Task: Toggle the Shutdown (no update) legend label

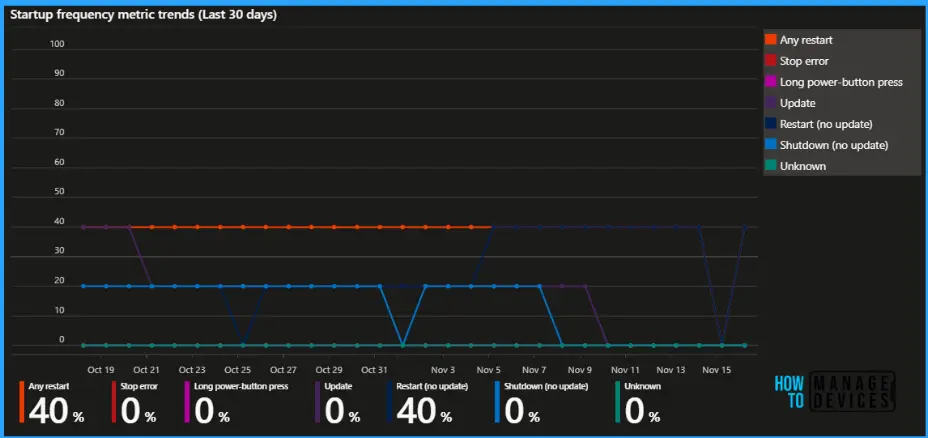Action: (834, 146)
